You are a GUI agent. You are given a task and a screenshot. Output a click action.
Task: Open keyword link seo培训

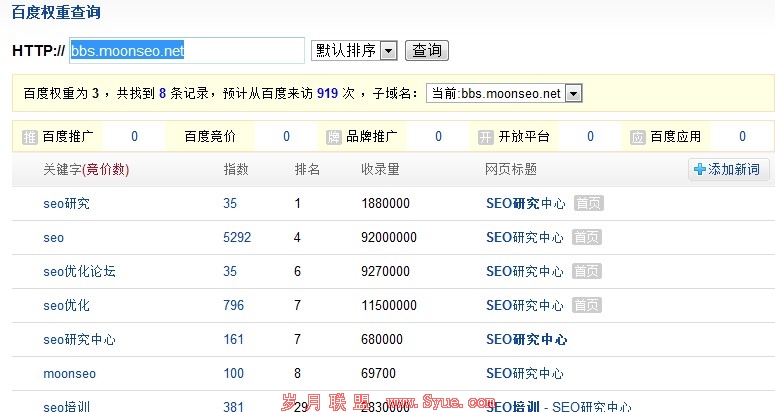67,406
